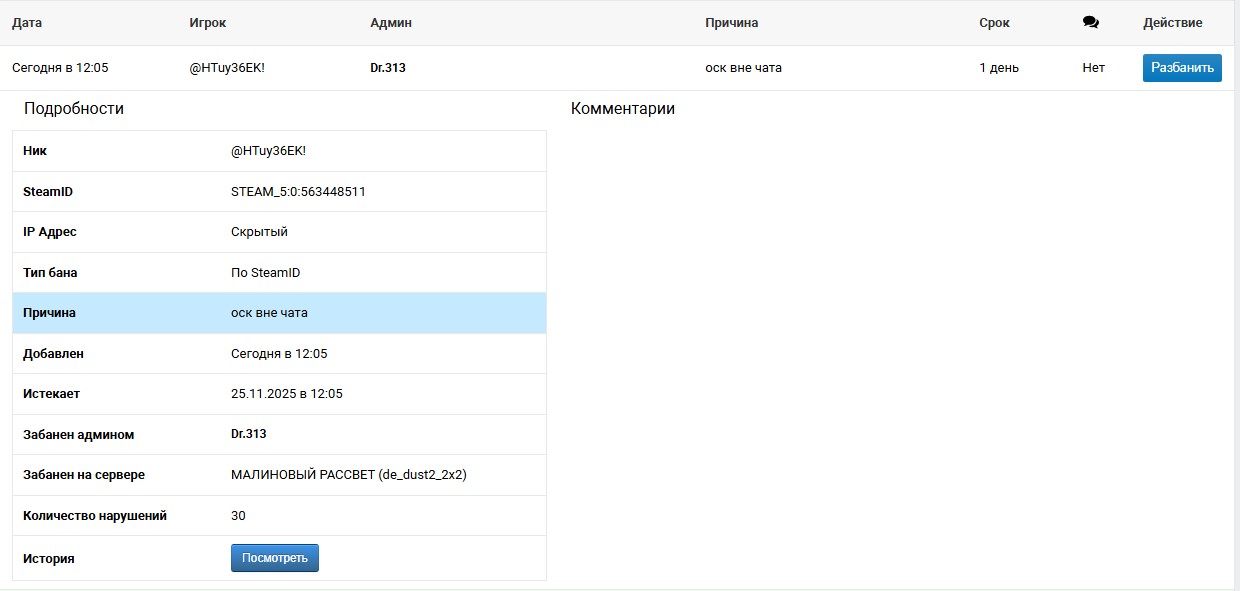Click the highlighted Причина details row
This screenshot has width=1240, height=591.
(x=279, y=313)
